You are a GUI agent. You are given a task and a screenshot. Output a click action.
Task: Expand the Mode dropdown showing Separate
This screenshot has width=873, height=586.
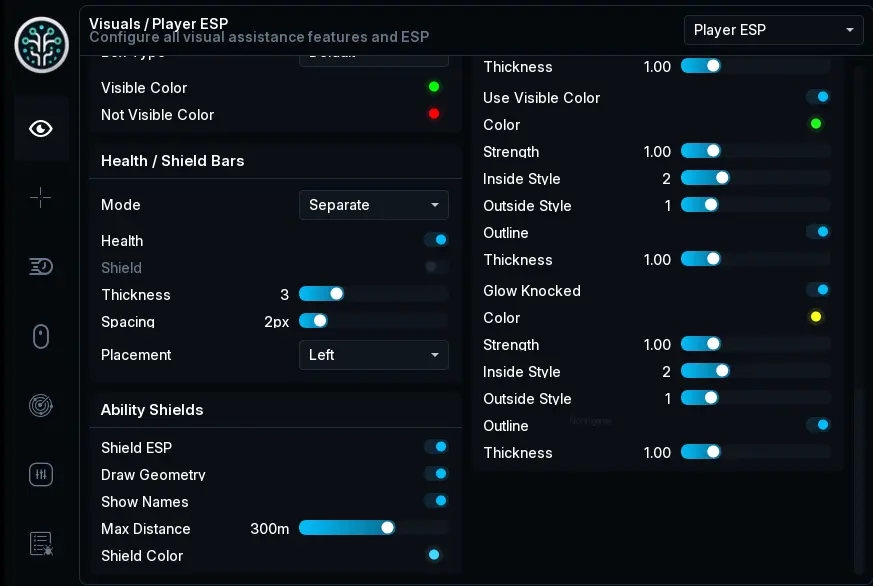coord(374,205)
